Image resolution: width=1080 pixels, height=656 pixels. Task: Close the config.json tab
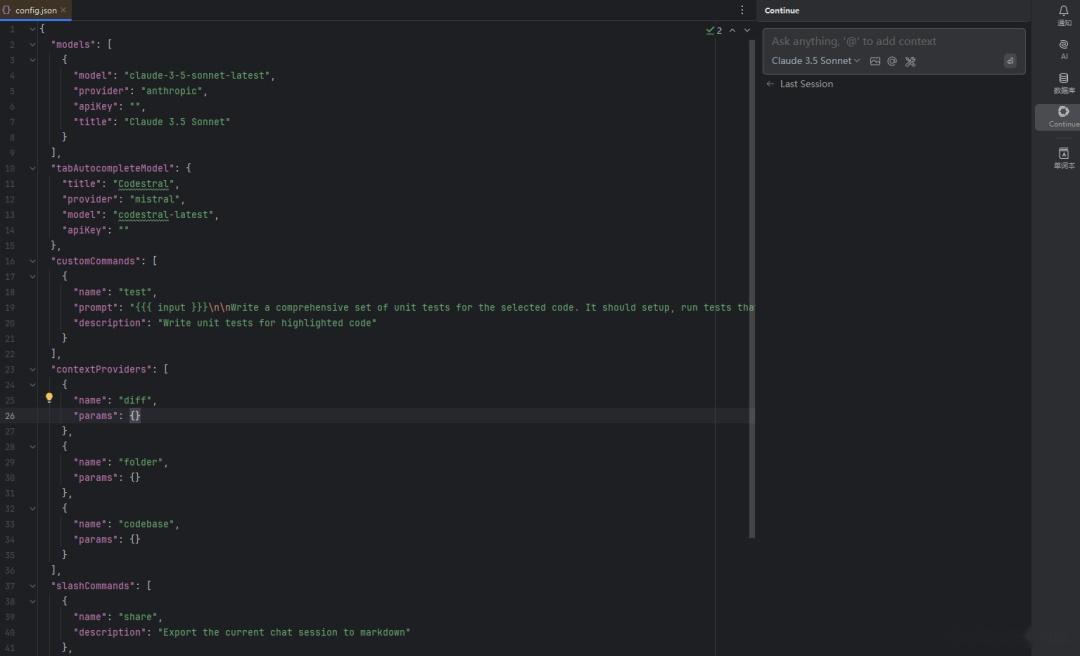(x=65, y=10)
